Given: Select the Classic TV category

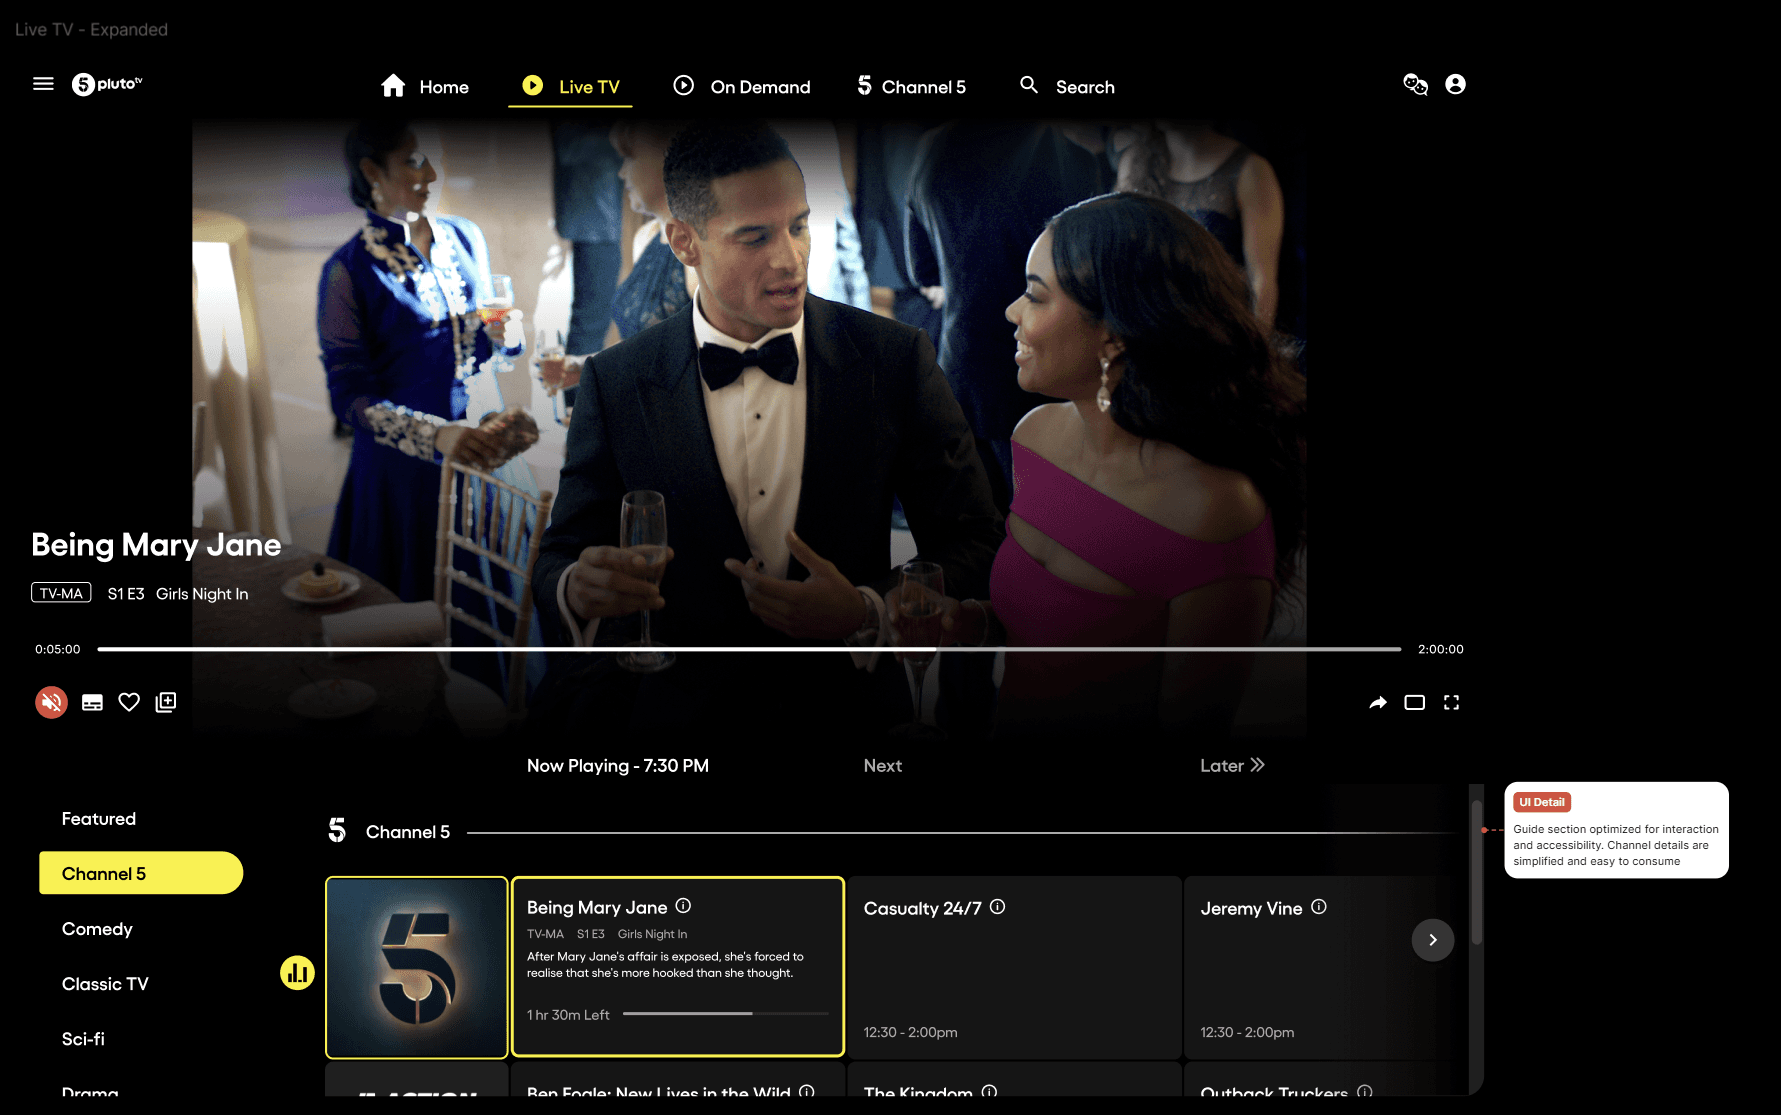Looking at the screenshot, I should point(105,984).
